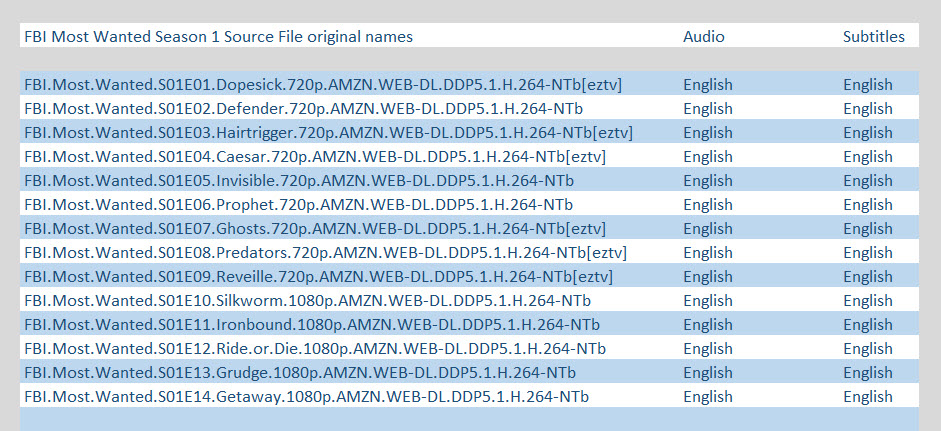This screenshot has width=941, height=431.
Task: Select the S01E05.Invisible file name cell
Action: click(299, 181)
